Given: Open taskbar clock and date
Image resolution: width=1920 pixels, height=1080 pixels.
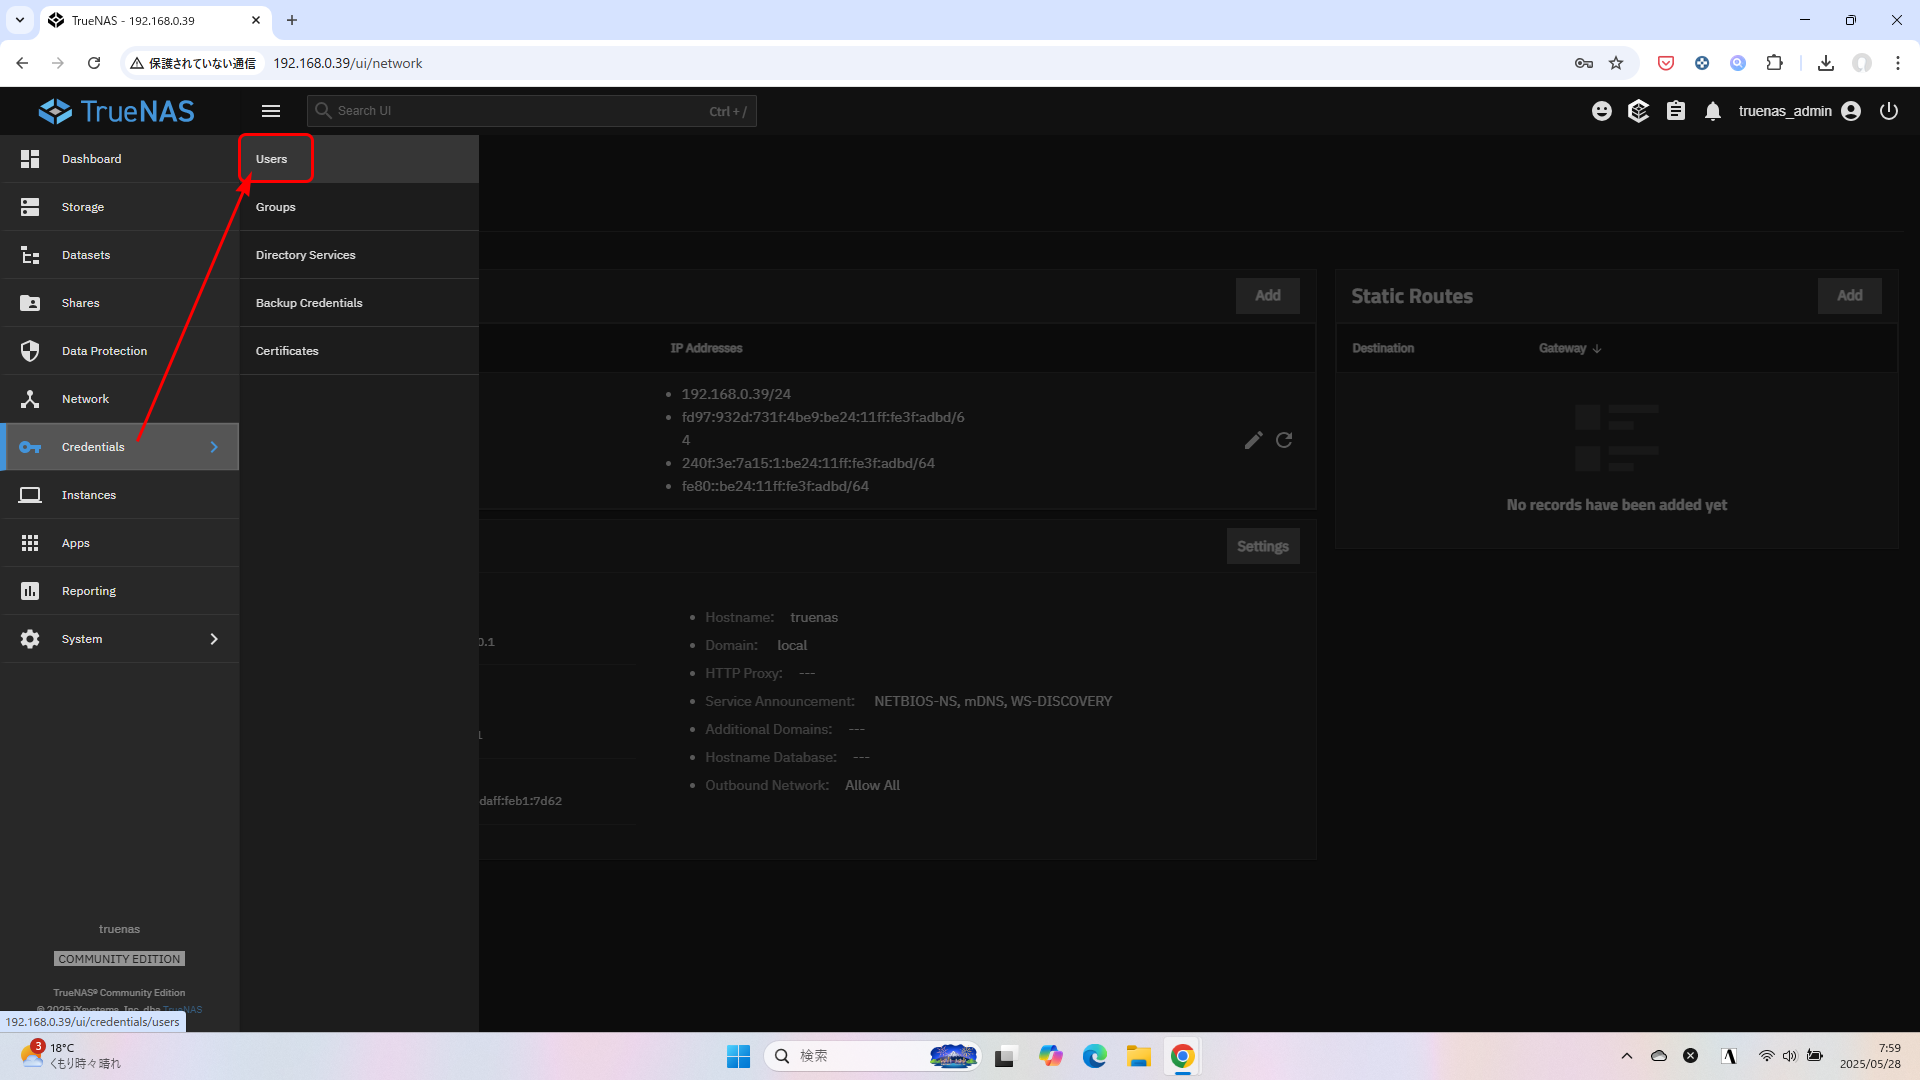Looking at the screenshot, I should [1870, 1056].
